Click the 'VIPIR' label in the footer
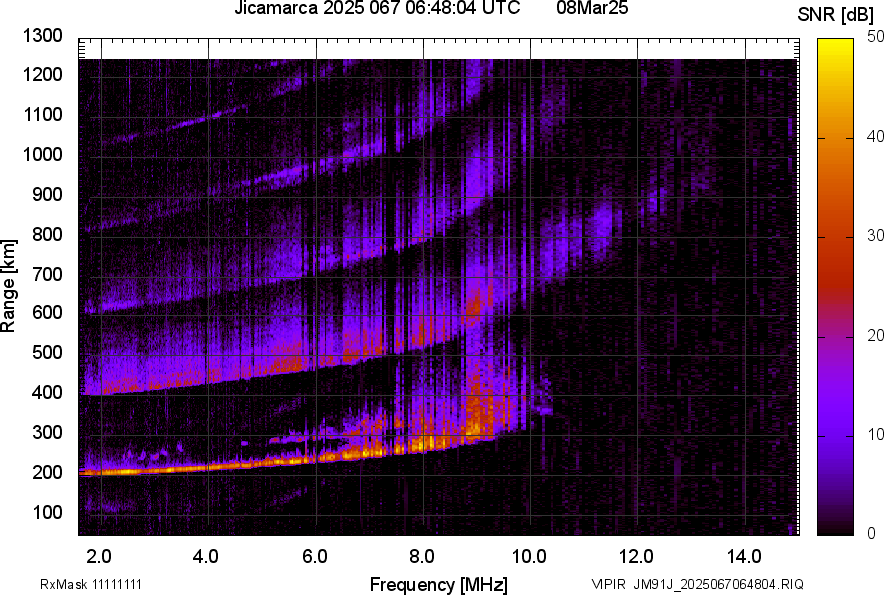This screenshot has width=884, height=595. click(x=608, y=584)
